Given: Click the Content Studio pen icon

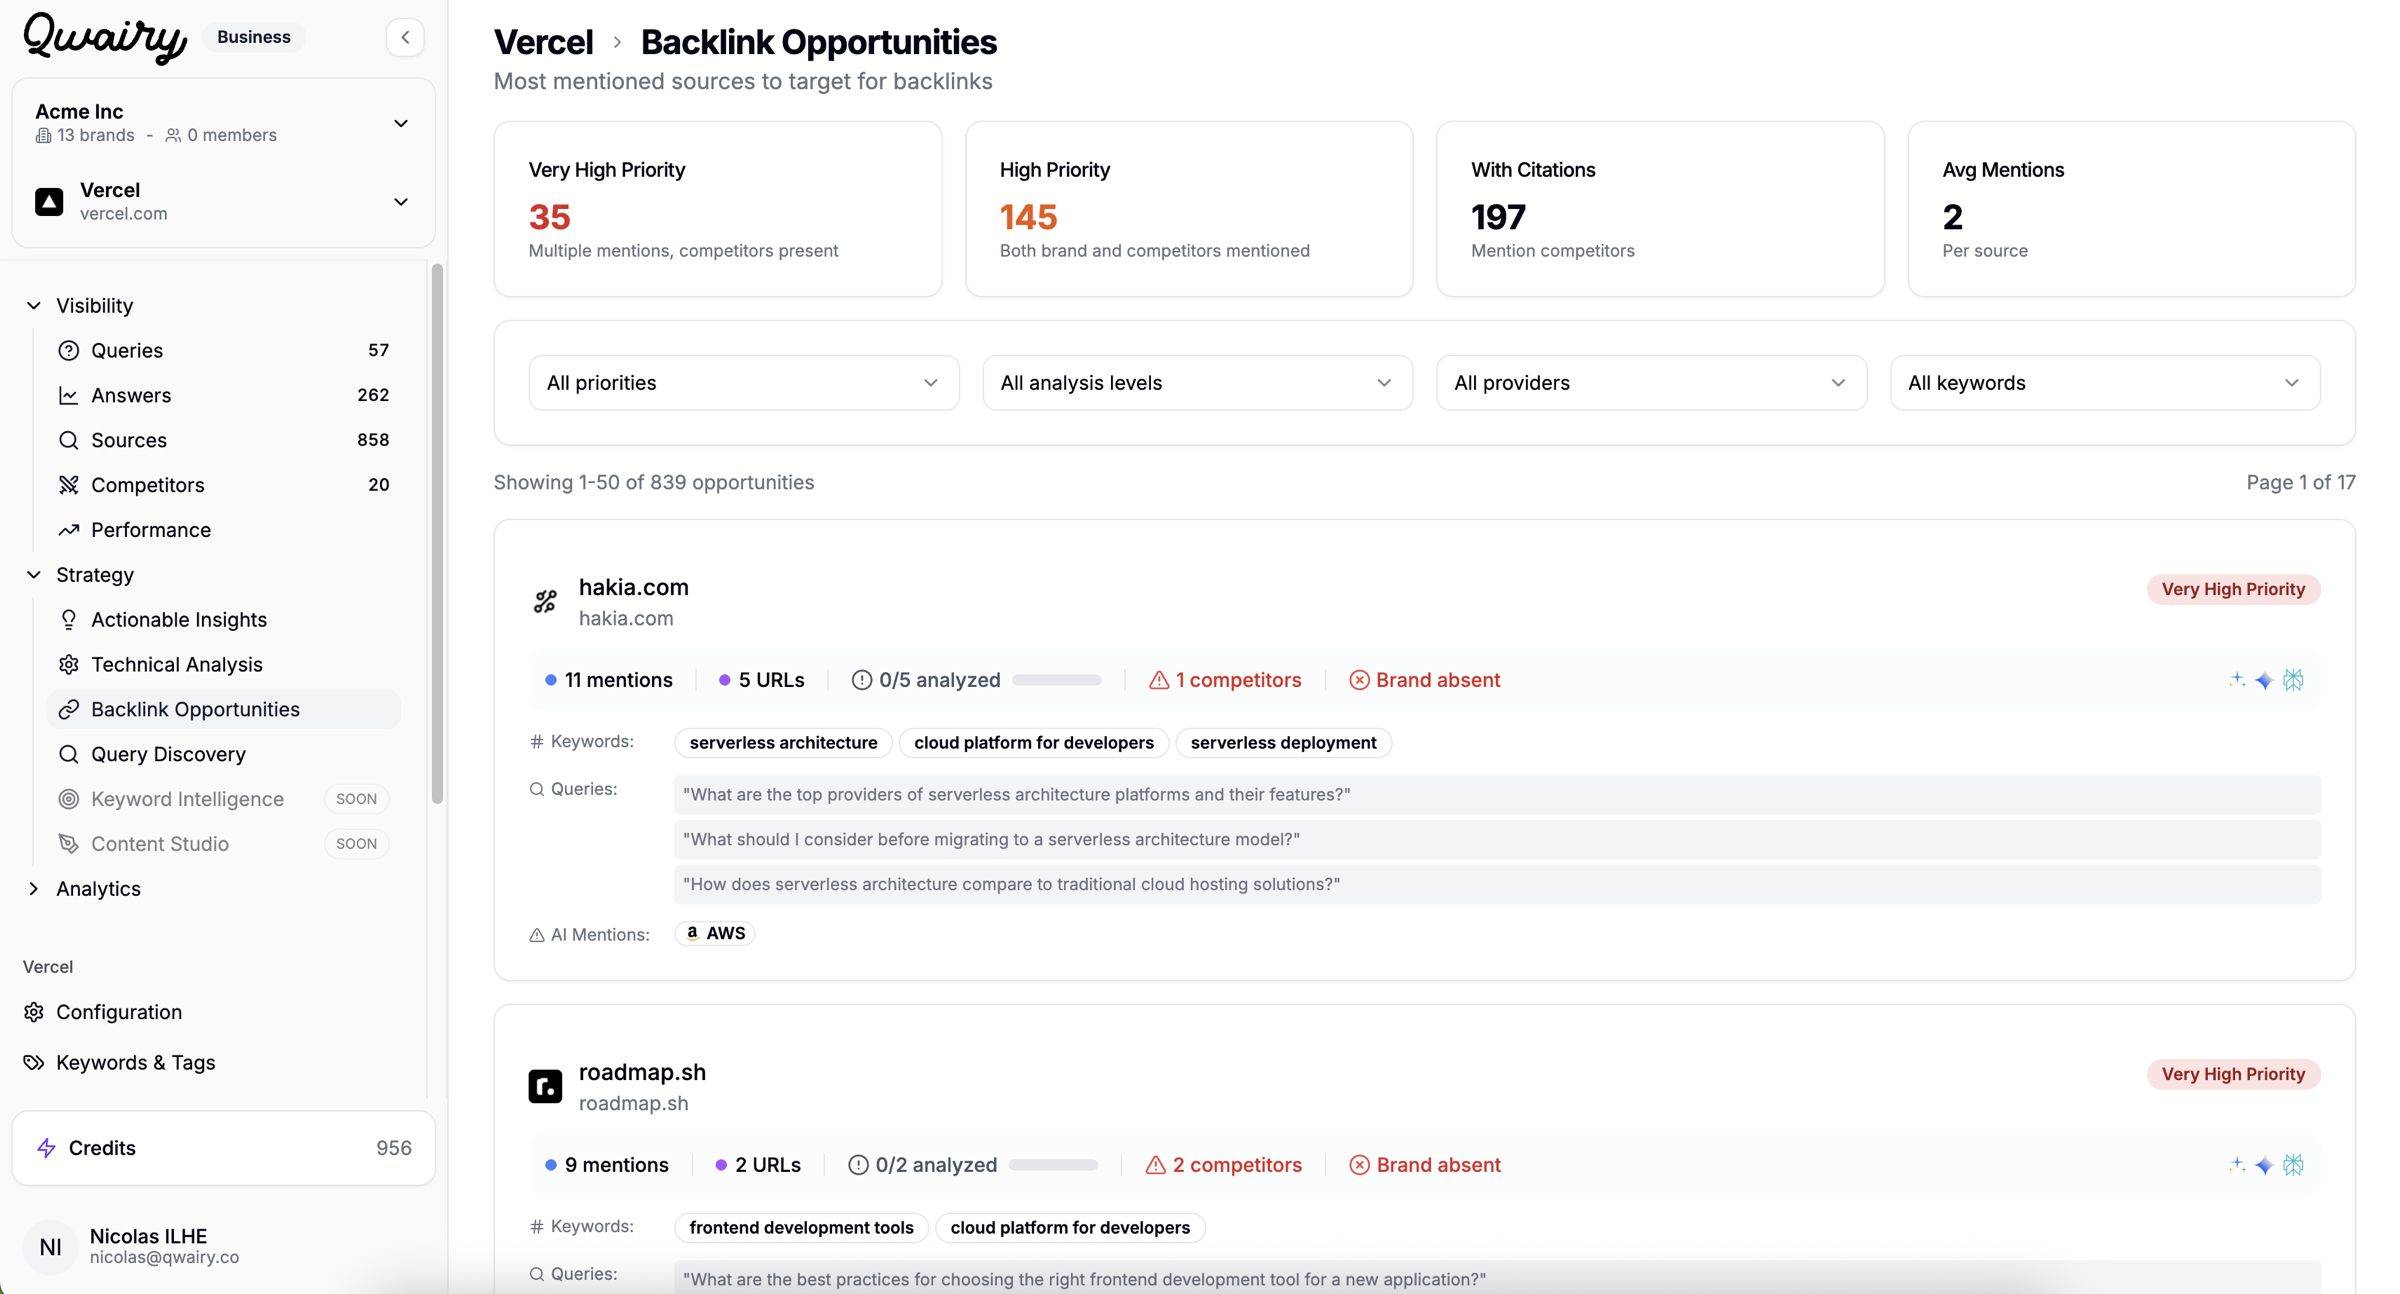Looking at the screenshot, I should 68,844.
